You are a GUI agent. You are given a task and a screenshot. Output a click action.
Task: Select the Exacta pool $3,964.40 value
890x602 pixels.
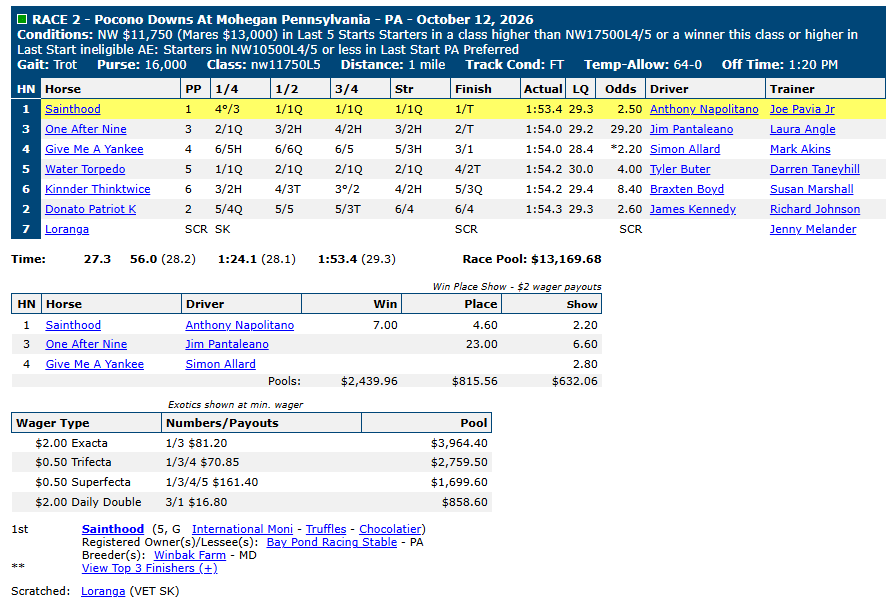(459, 443)
